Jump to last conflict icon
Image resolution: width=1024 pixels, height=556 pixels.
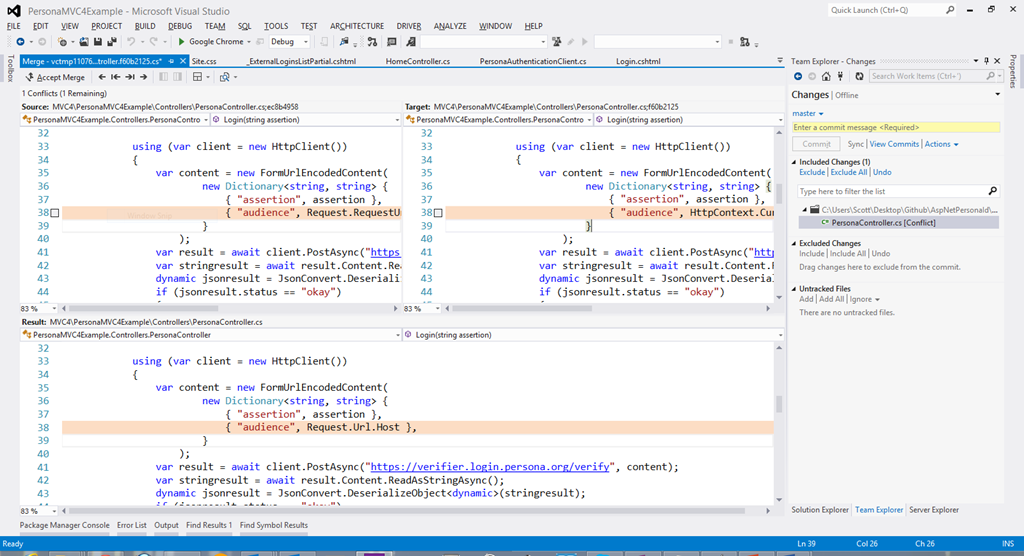click(129, 77)
